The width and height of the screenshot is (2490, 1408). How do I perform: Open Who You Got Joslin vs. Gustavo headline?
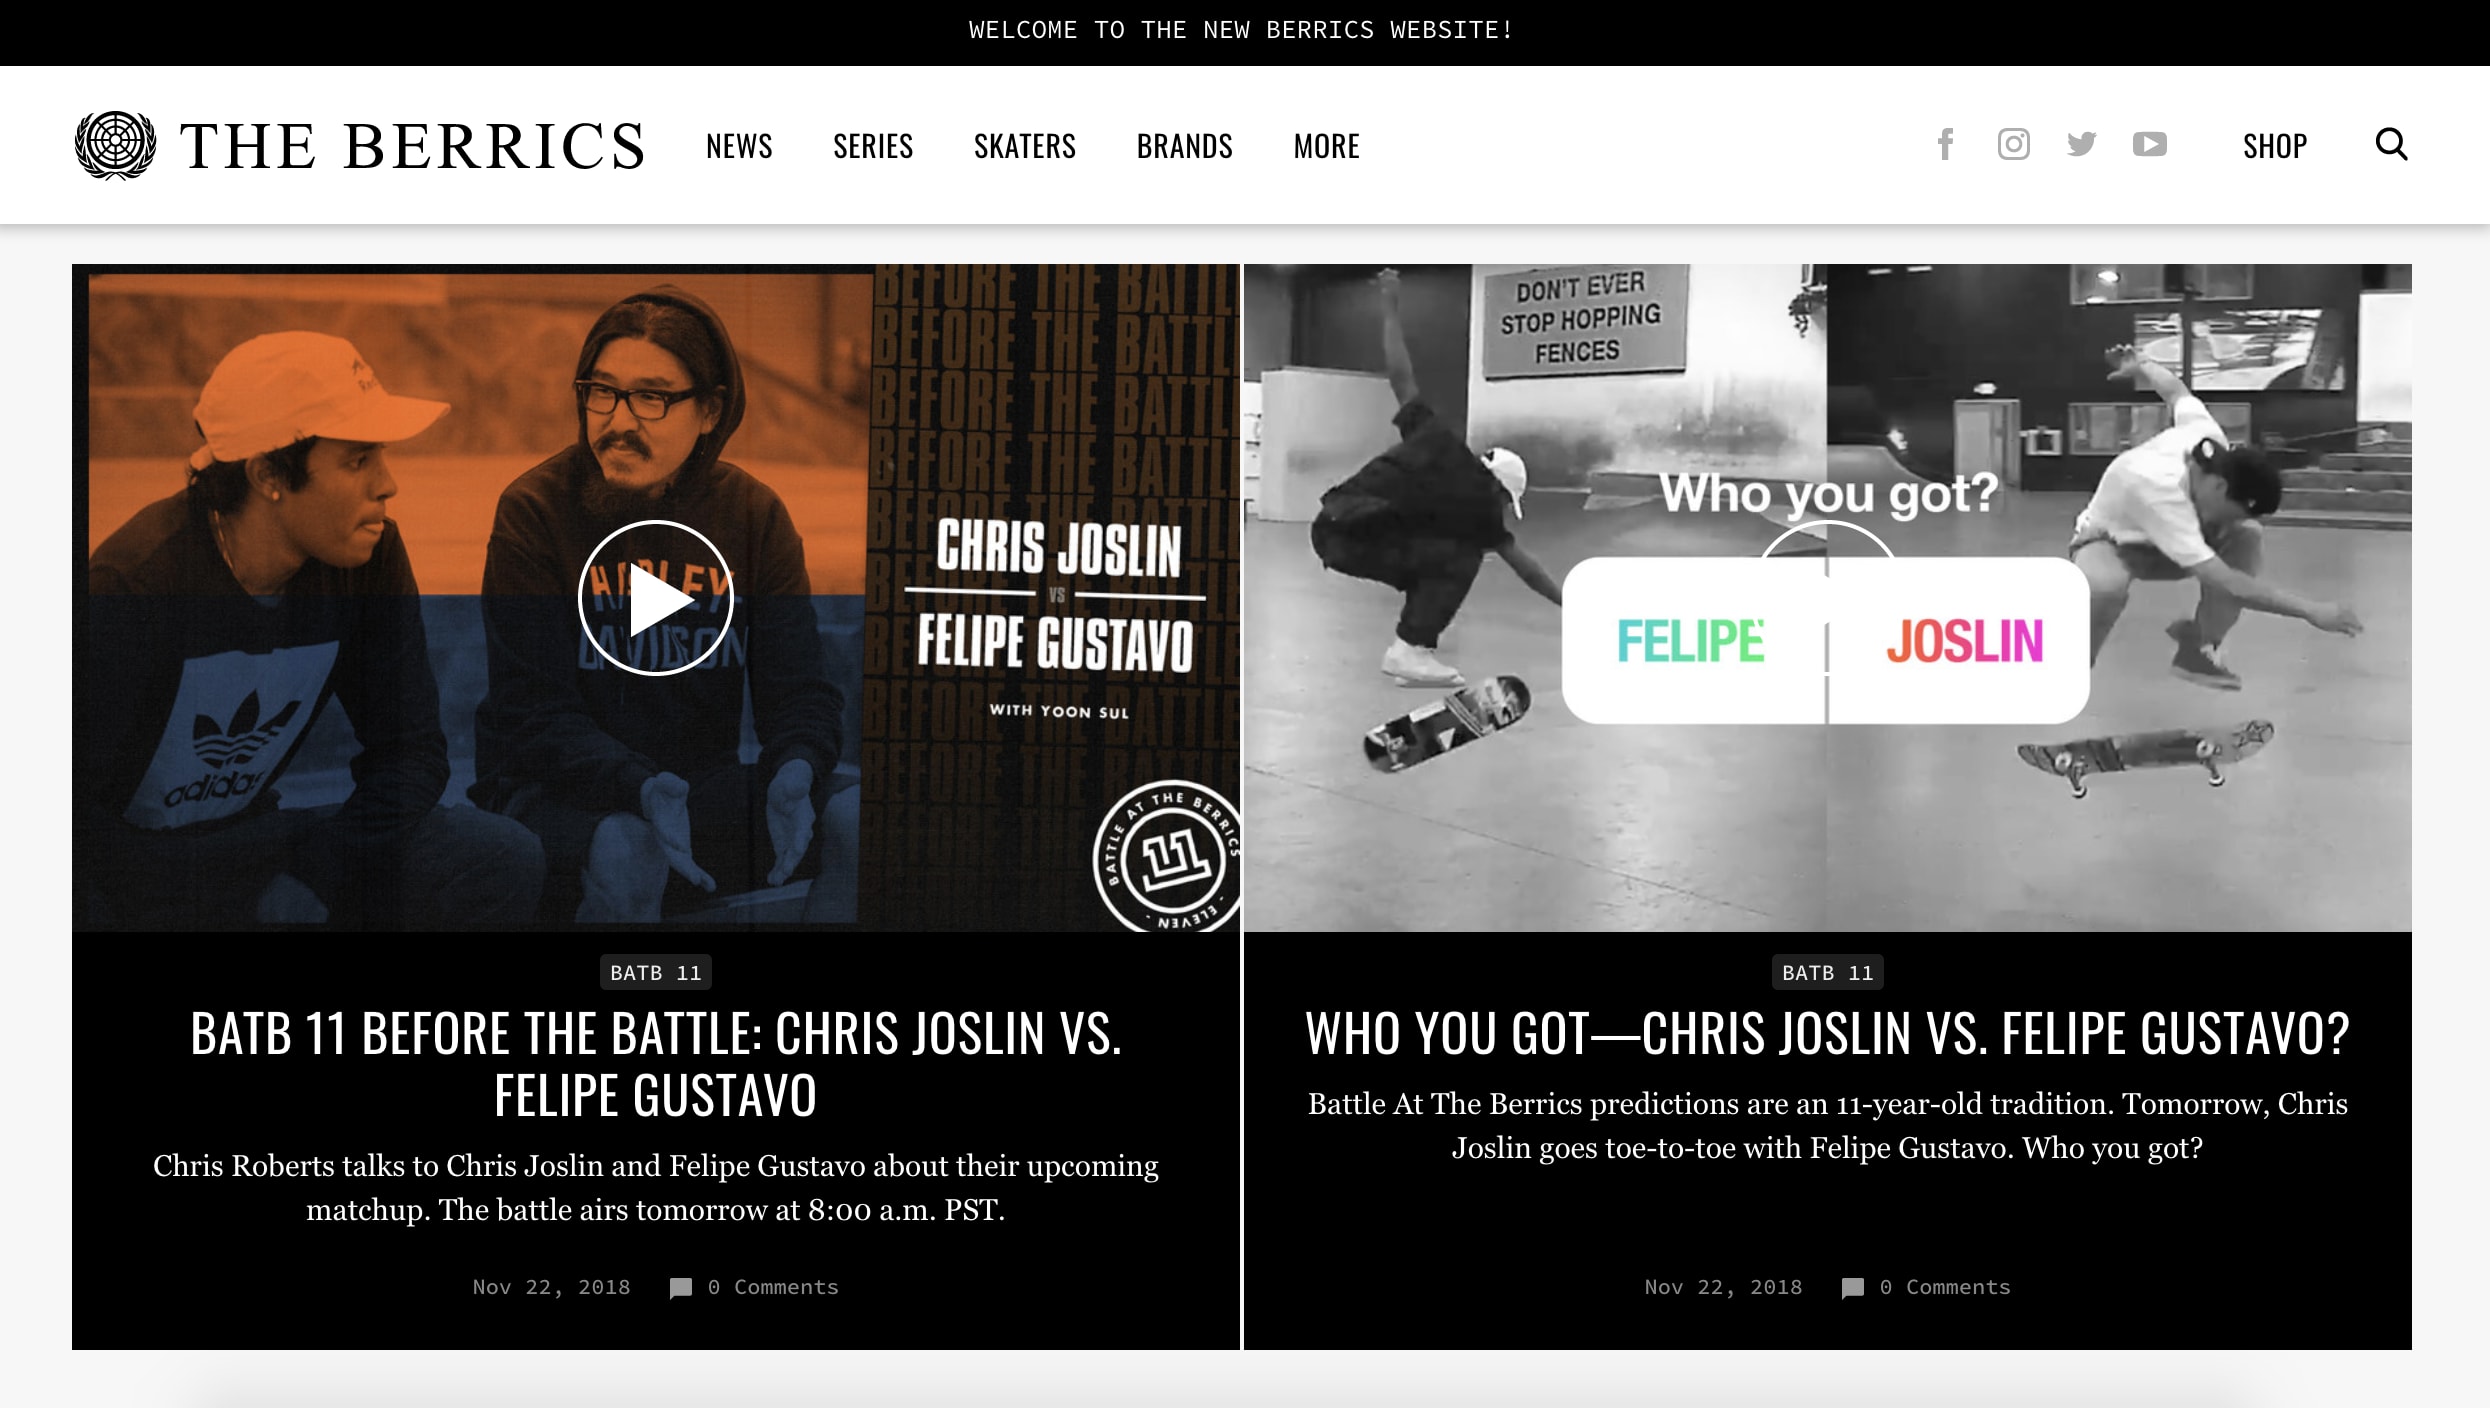pyautogui.click(x=1827, y=1033)
